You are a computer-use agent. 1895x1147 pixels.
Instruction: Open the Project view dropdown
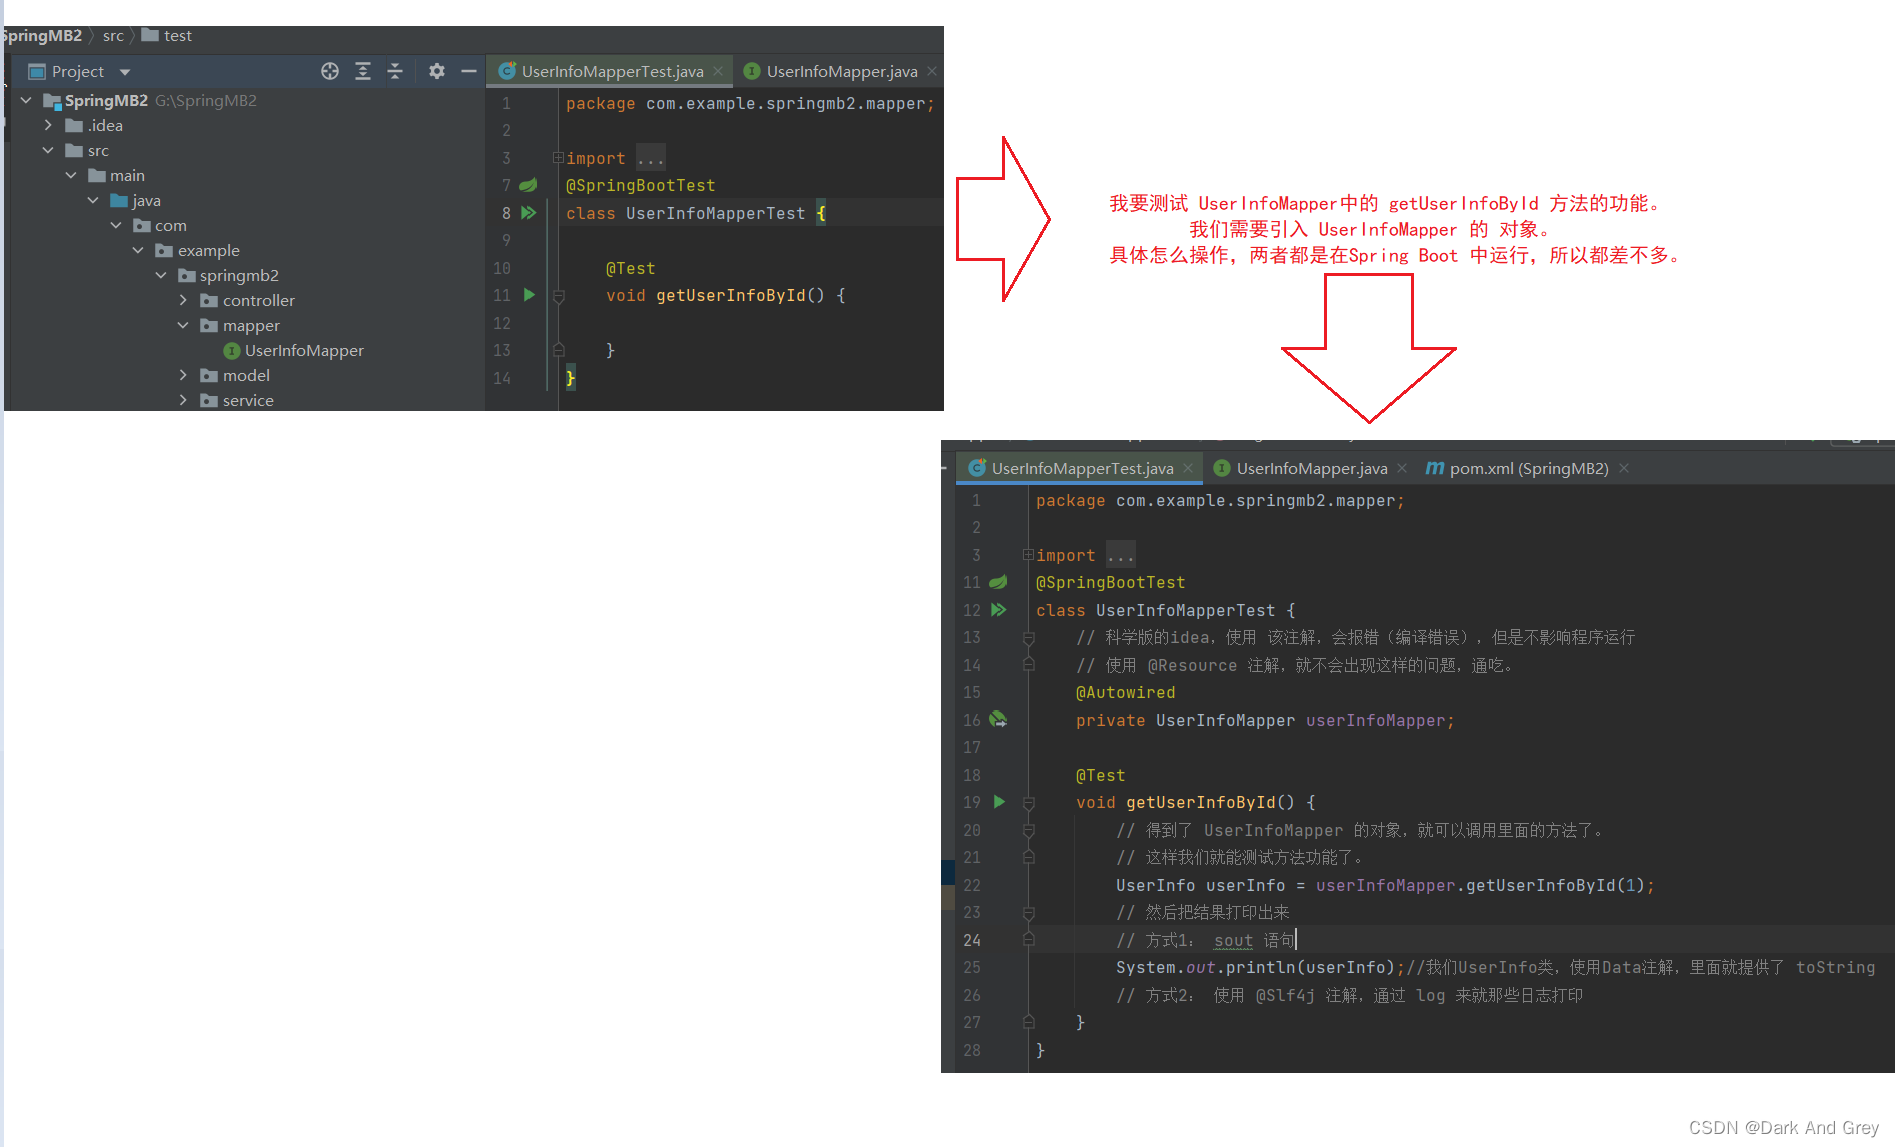125,72
